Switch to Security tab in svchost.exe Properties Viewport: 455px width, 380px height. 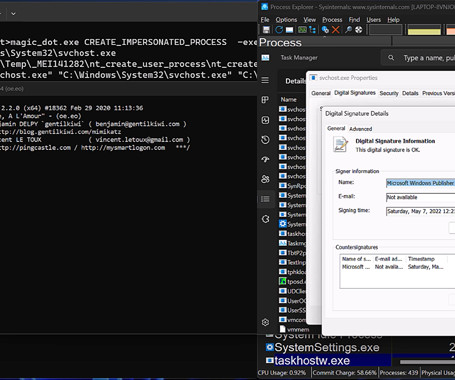(389, 93)
